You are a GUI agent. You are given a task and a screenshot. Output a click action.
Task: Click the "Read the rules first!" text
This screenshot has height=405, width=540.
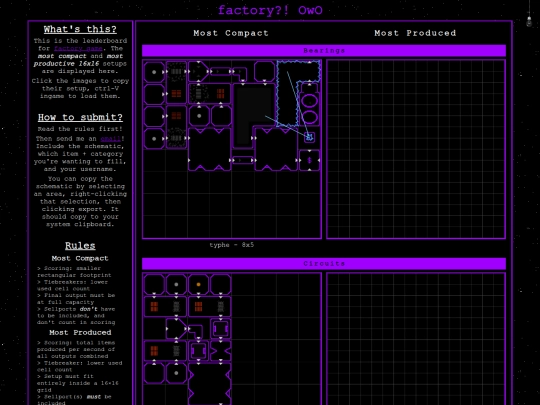coord(80,129)
